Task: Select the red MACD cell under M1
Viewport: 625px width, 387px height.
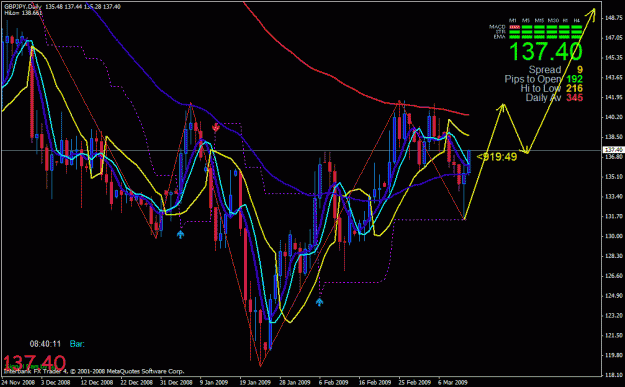Action: pyautogui.click(x=515, y=27)
